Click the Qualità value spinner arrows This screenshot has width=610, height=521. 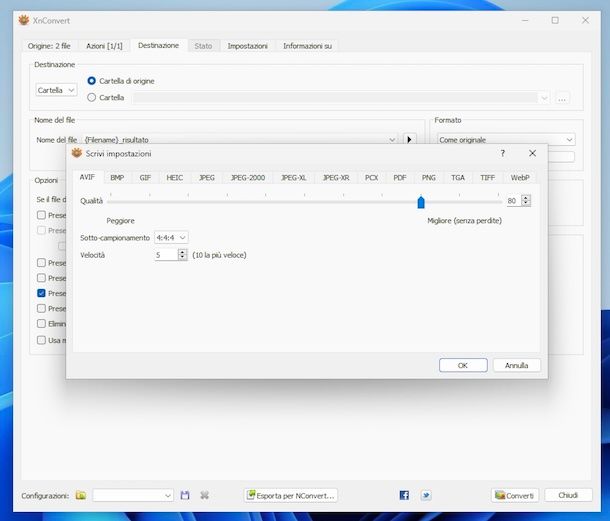tap(526, 200)
